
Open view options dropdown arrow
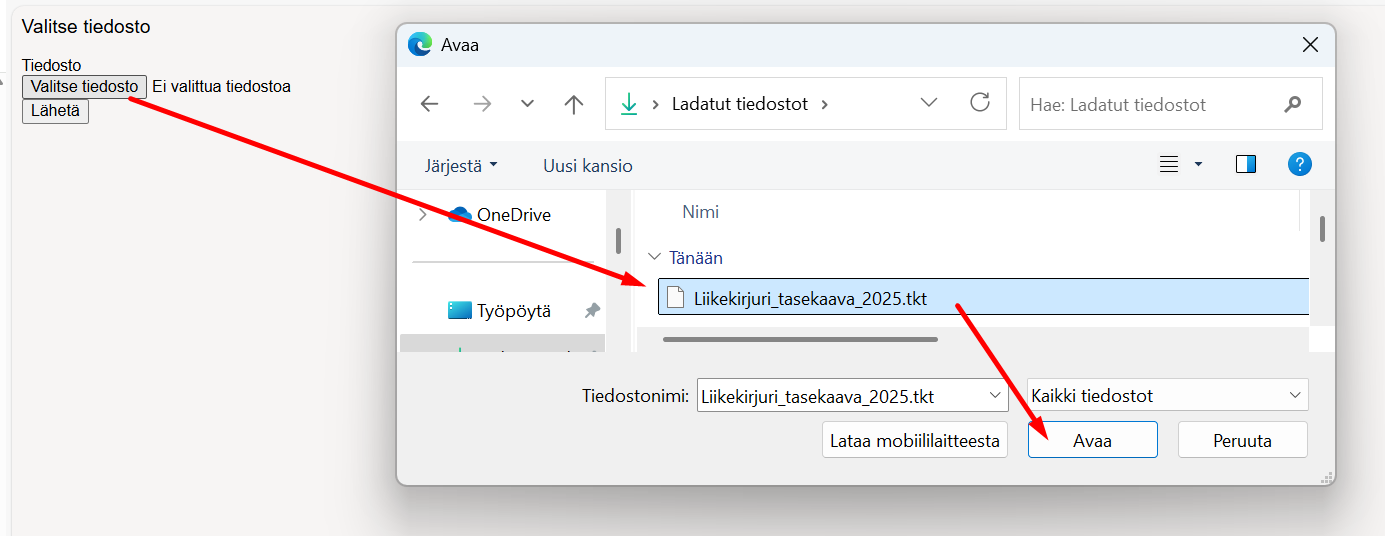click(x=1198, y=165)
